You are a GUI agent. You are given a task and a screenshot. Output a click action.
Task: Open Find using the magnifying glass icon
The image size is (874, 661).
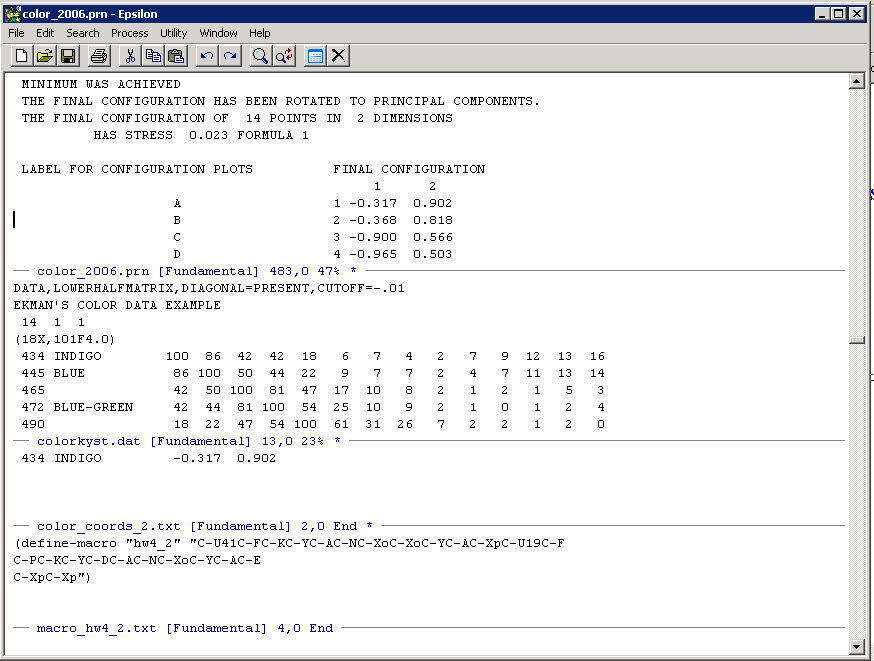260,56
